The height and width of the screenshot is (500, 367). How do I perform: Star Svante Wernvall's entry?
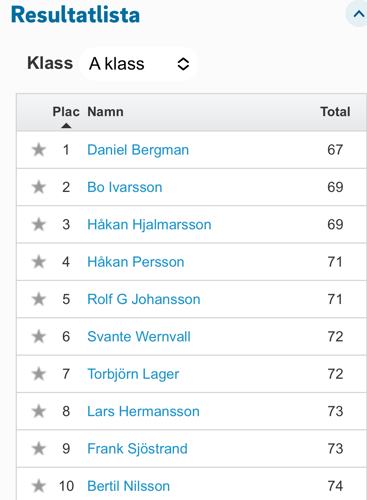39,336
